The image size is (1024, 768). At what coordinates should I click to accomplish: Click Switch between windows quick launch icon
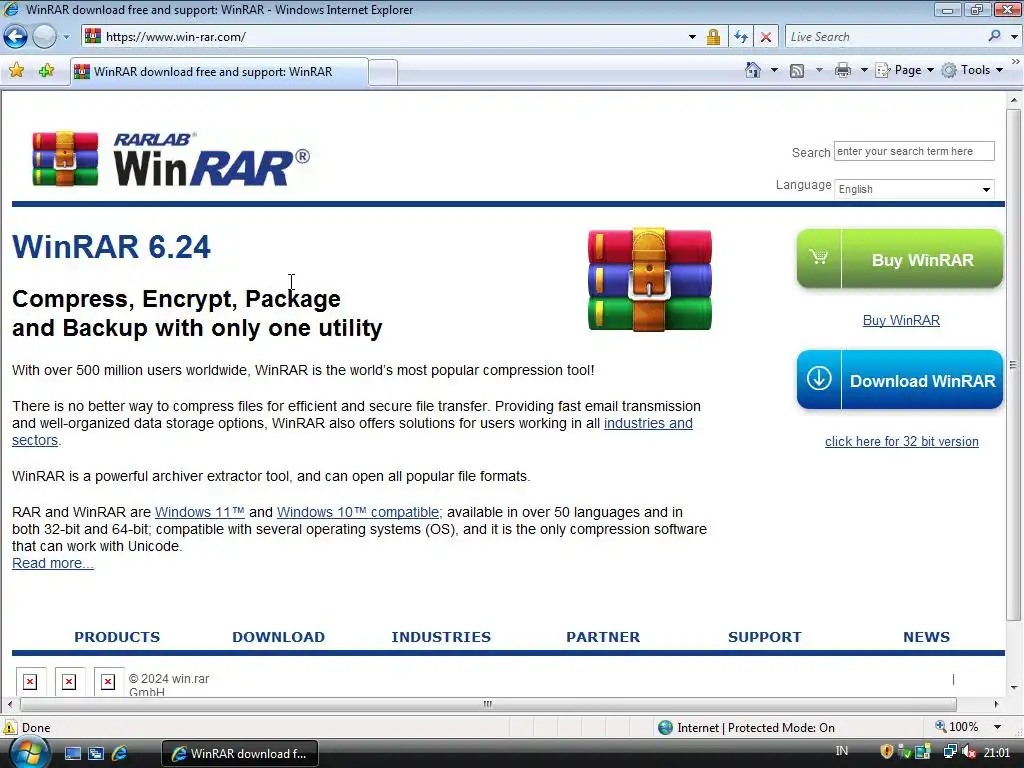click(96, 754)
